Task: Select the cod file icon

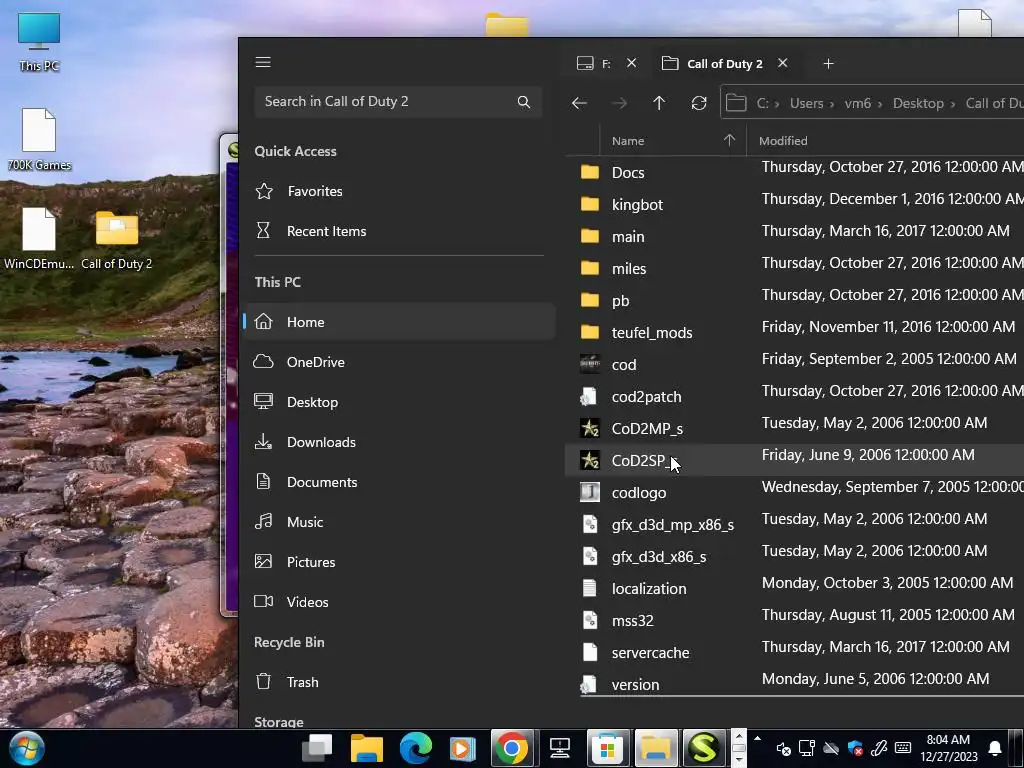Action: pos(590,364)
